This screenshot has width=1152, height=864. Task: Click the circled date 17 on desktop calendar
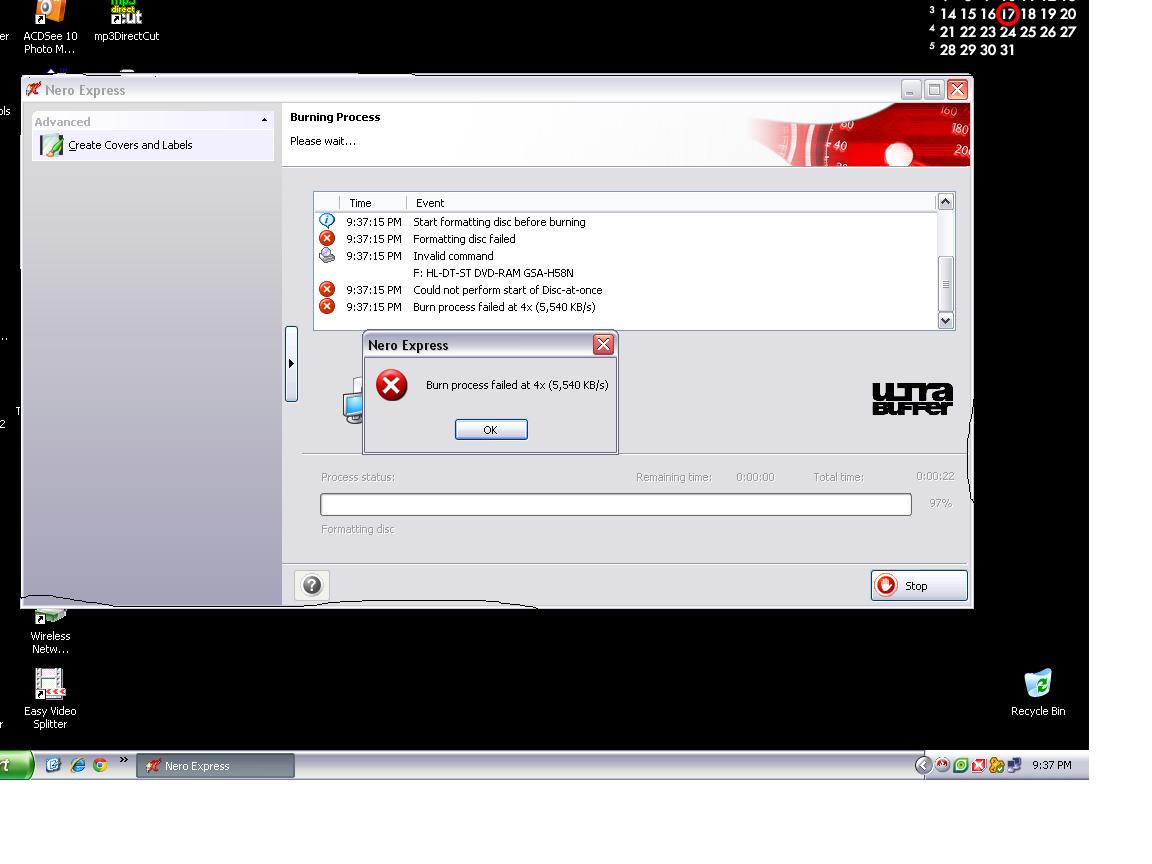pyautogui.click(x=1008, y=13)
